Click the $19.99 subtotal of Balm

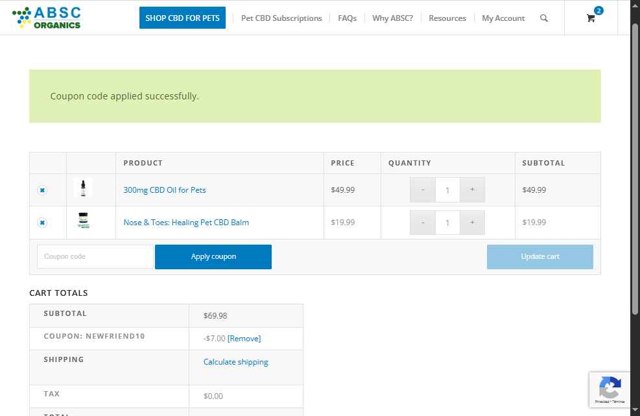point(534,222)
